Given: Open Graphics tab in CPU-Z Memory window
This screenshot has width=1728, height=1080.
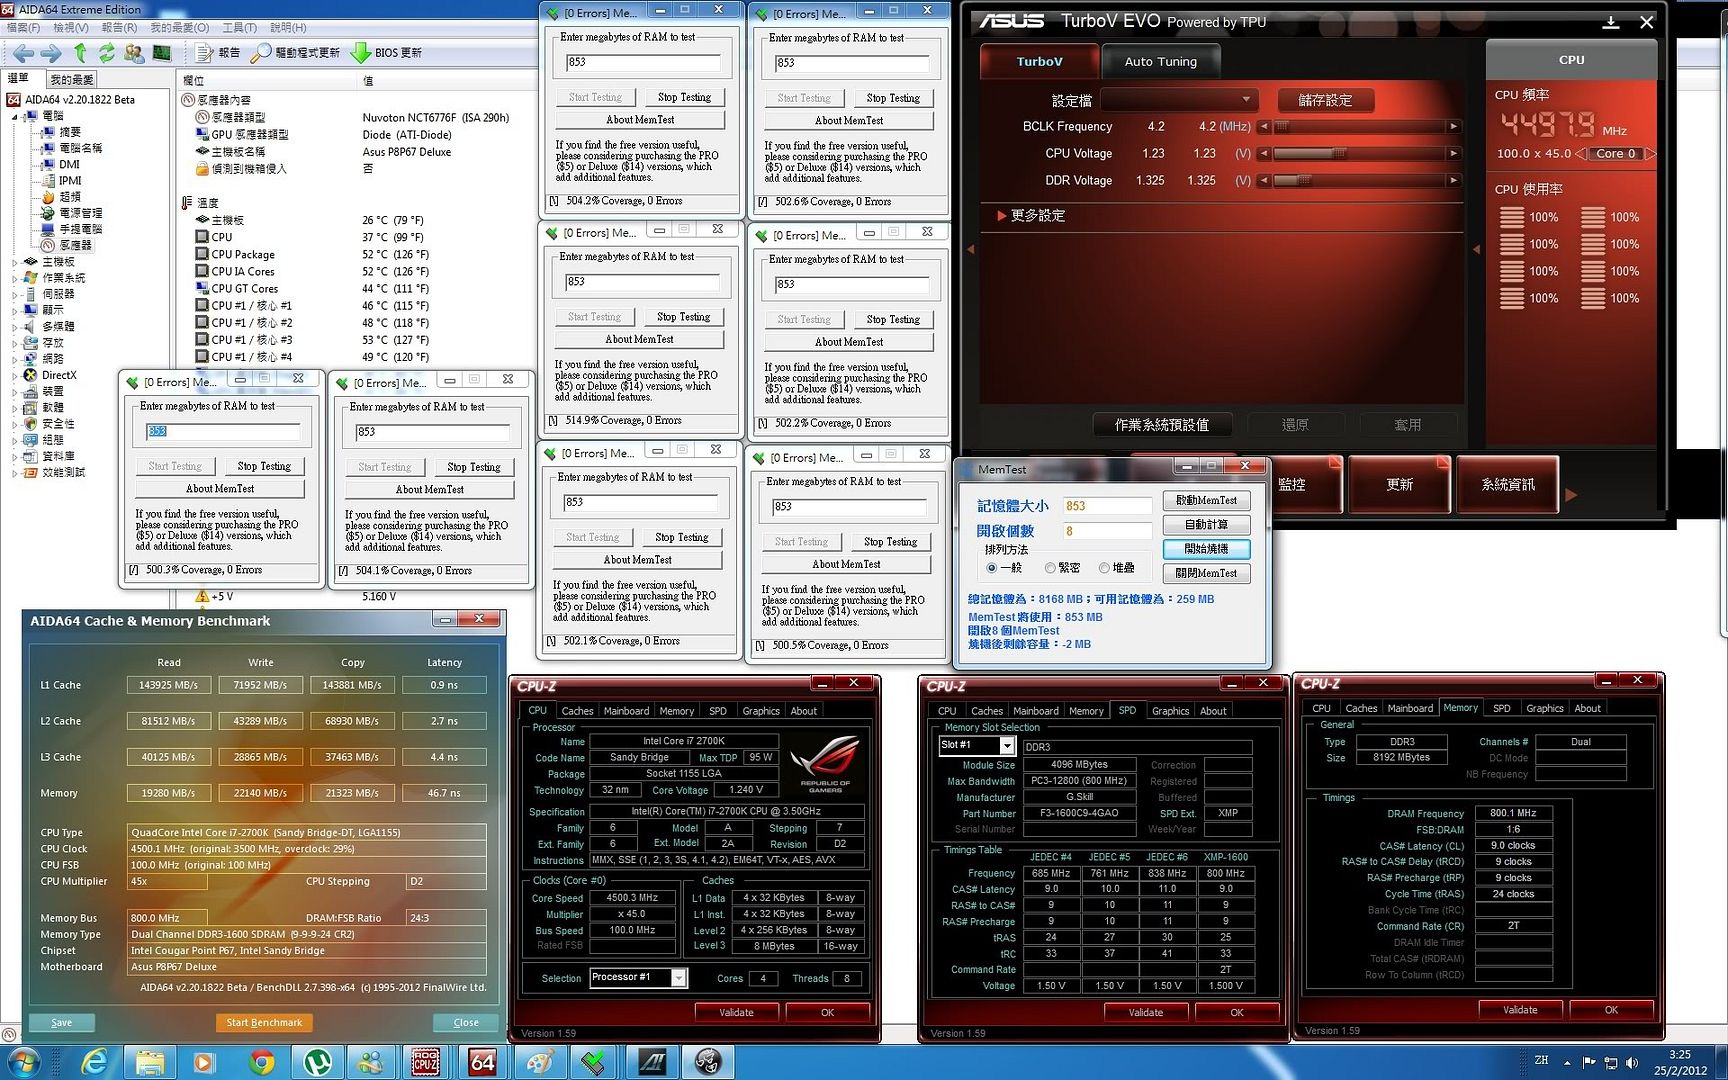Looking at the screenshot, I should (x=1545, y=708).
